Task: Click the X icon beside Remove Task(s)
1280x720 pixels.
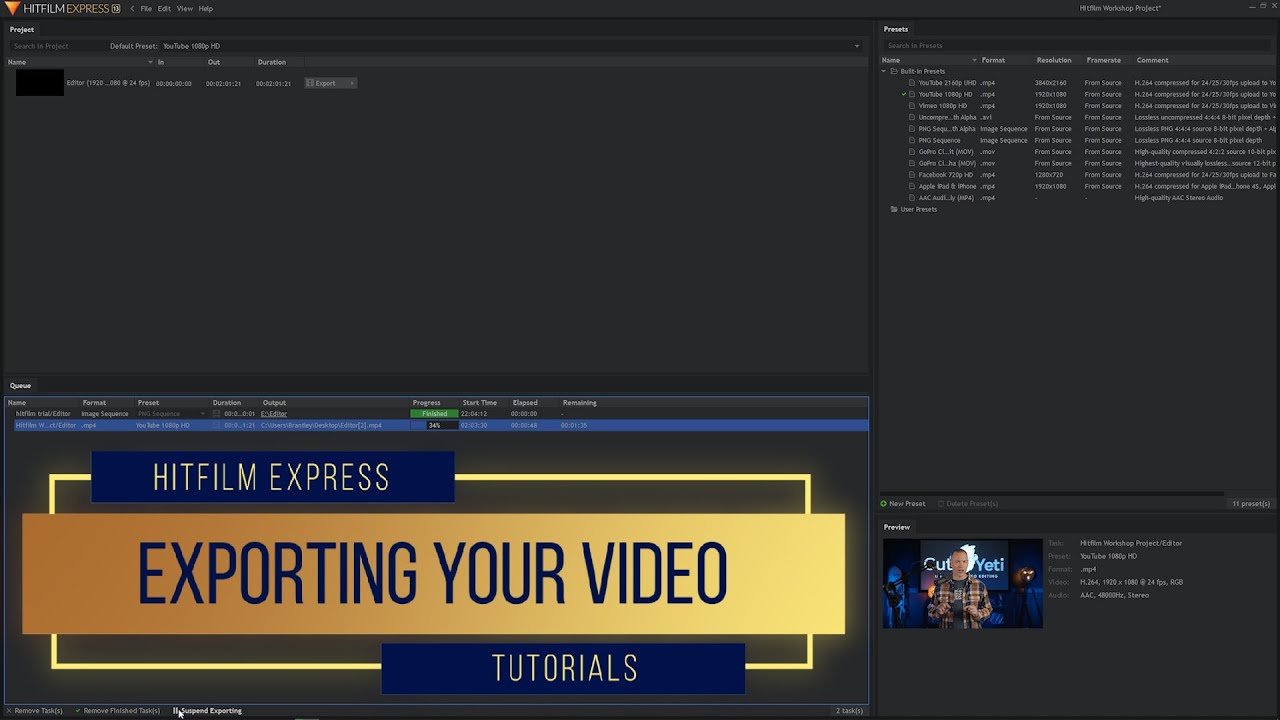Action: [9, 711]
